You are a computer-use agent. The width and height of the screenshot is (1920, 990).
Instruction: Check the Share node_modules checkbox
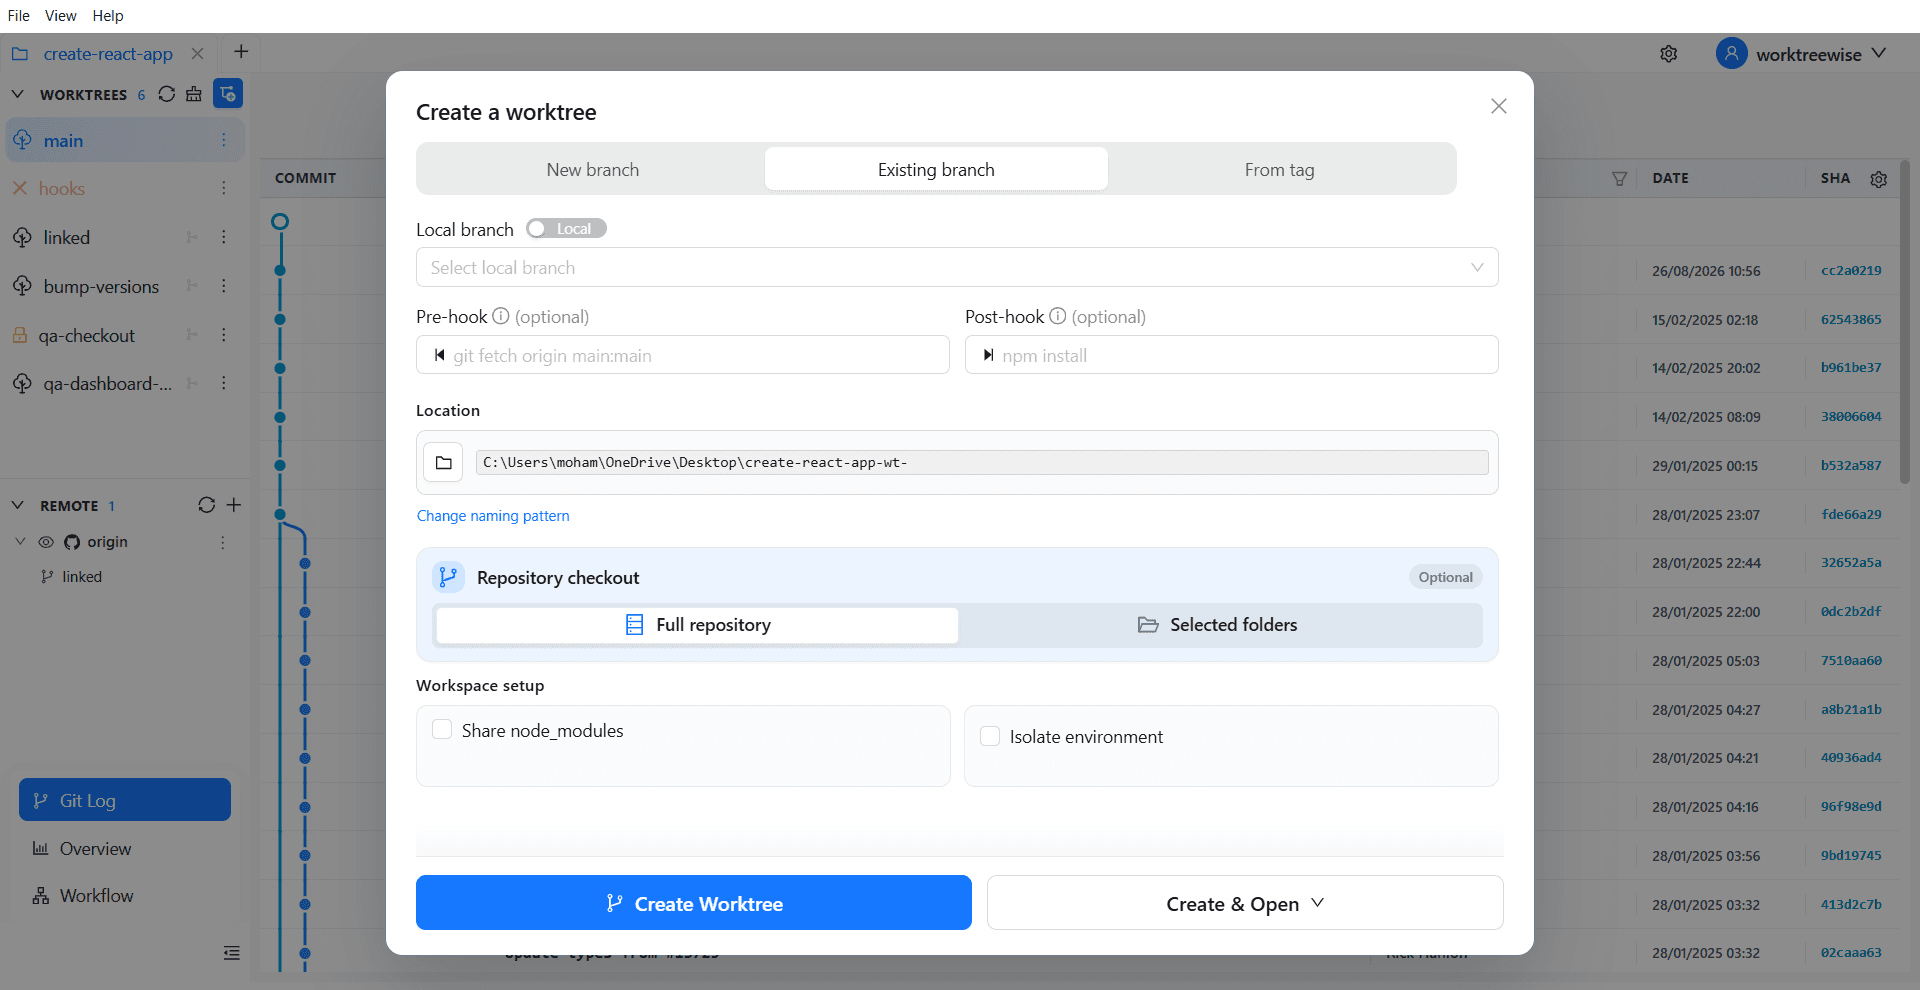pyautogui.click(x=442, y=729)
